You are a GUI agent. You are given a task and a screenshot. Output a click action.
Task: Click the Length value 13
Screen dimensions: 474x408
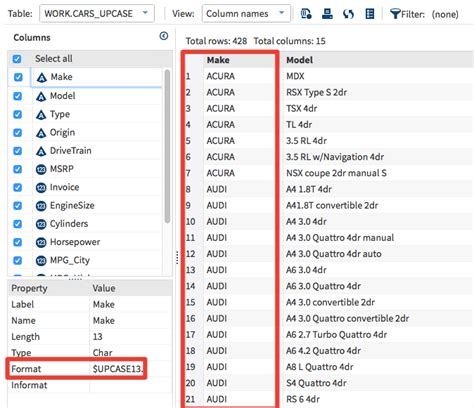click(98, 337)
